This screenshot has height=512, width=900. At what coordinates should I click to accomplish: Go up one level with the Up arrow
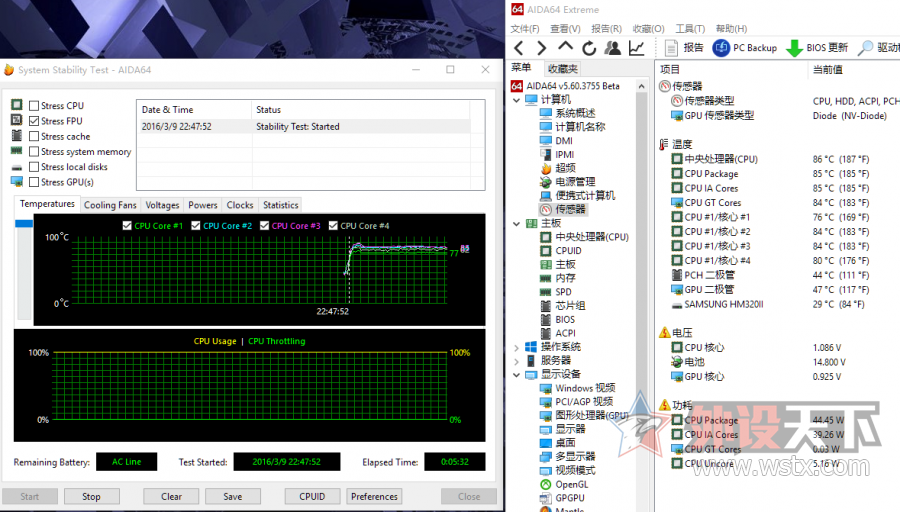[x=565, y=47]
